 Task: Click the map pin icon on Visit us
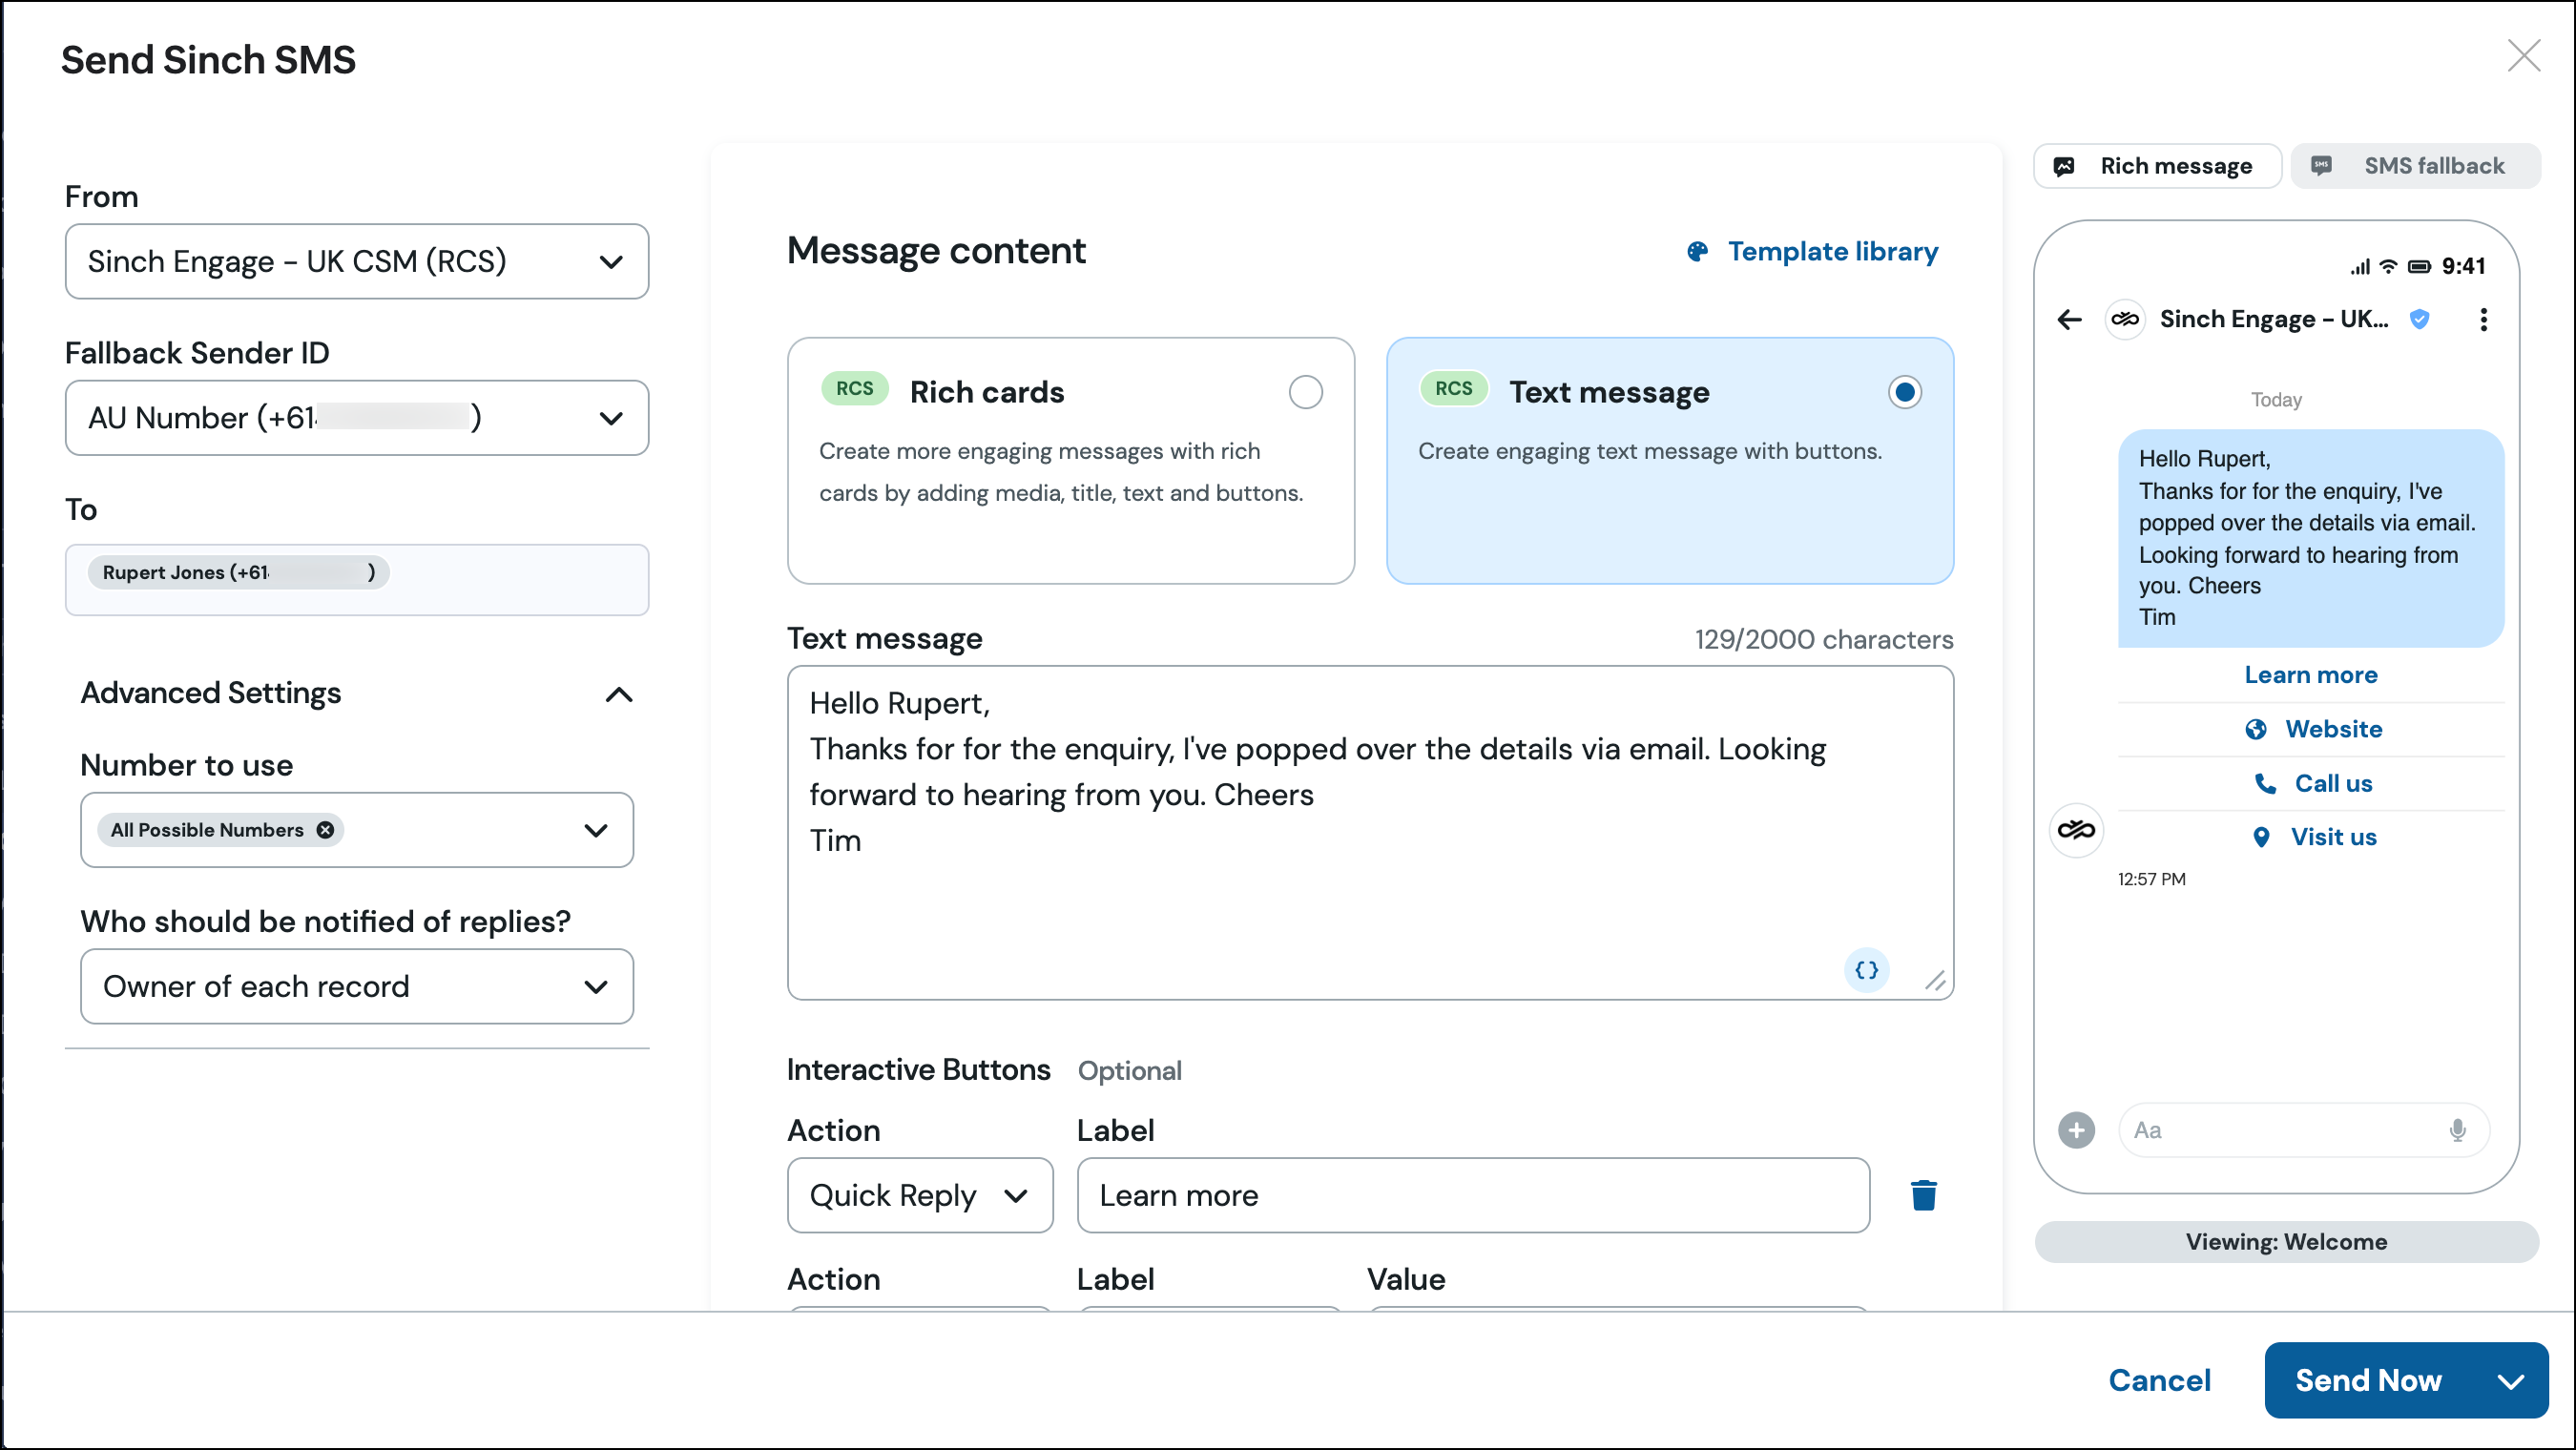coord(2261,838)
